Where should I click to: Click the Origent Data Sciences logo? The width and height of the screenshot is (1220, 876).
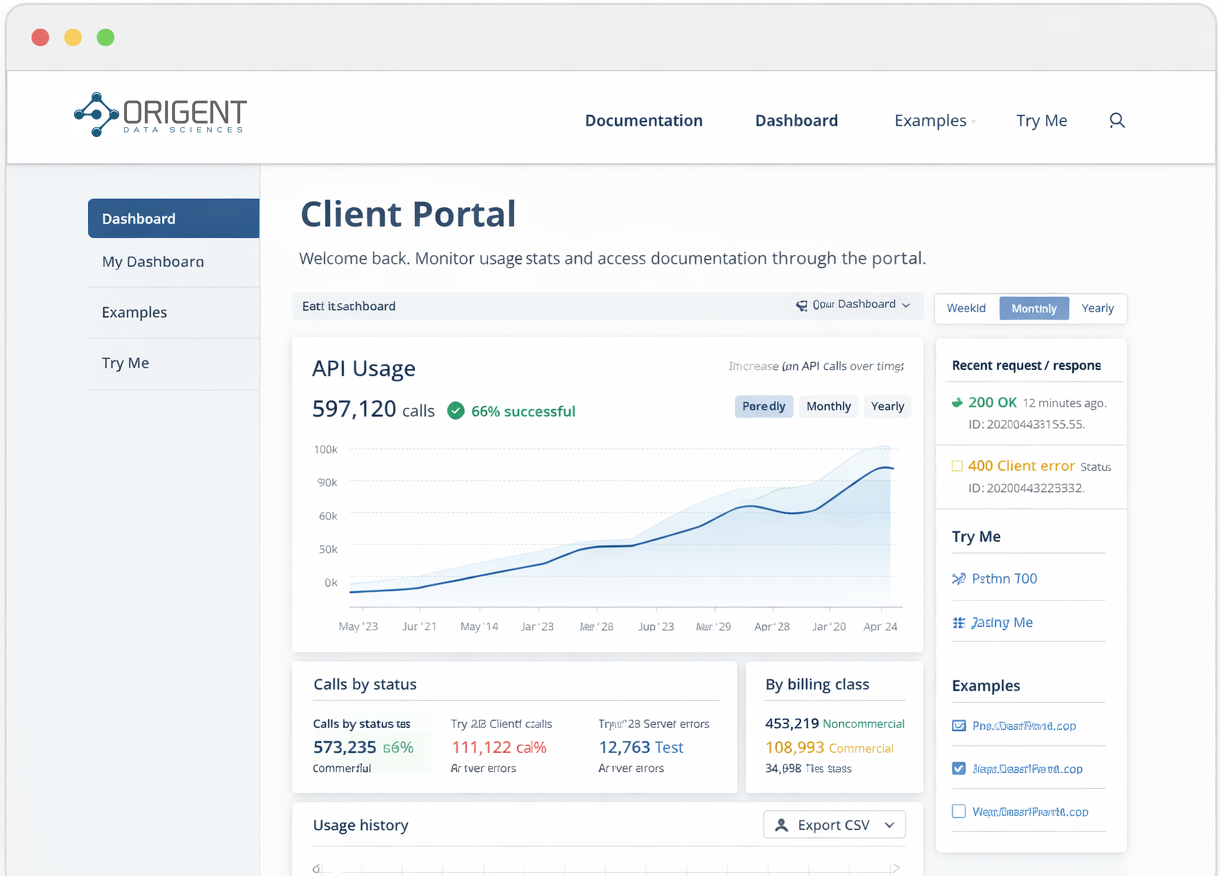[158, 114]
